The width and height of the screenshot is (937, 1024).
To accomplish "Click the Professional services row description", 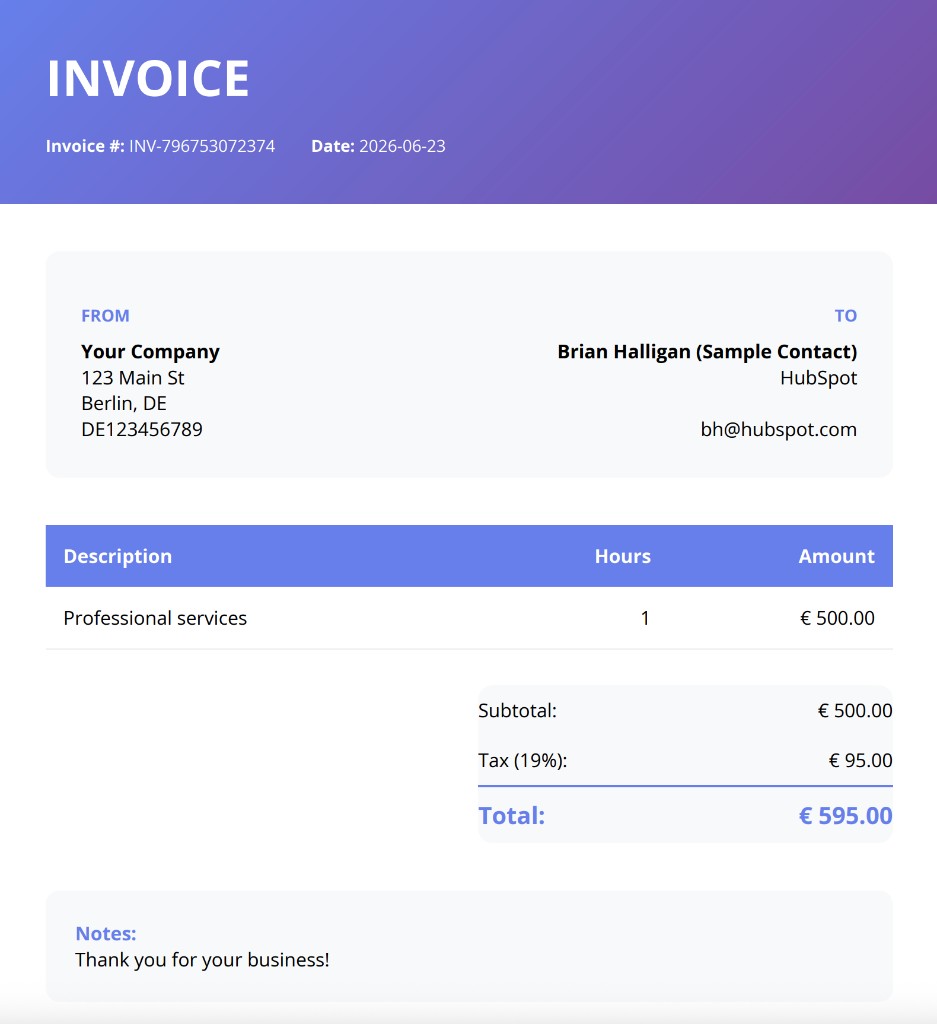I will tap(155, 618).
